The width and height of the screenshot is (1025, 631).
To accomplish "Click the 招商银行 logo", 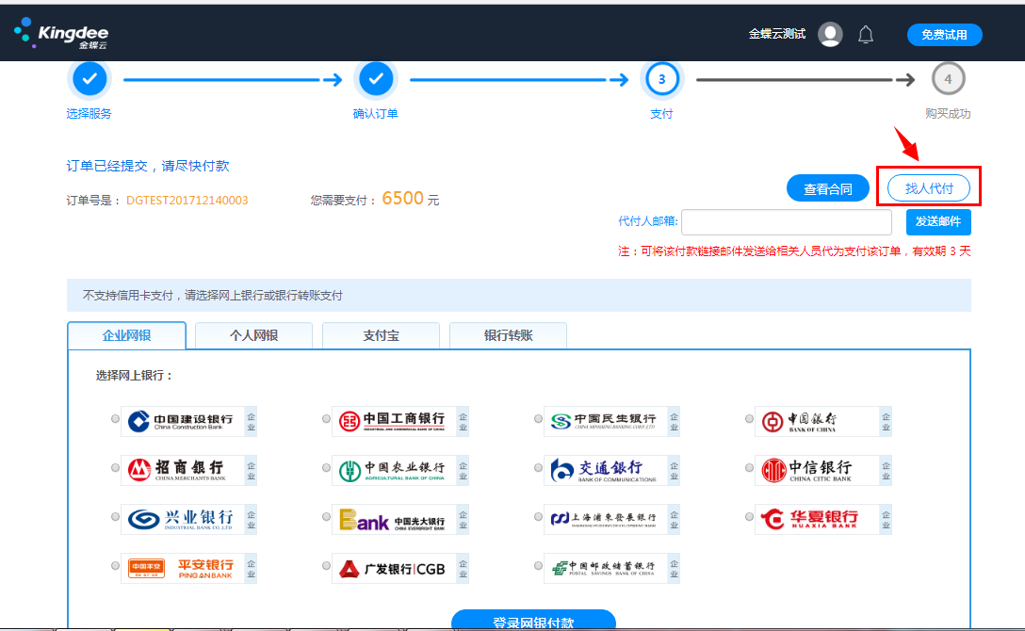I will [189, 470].
